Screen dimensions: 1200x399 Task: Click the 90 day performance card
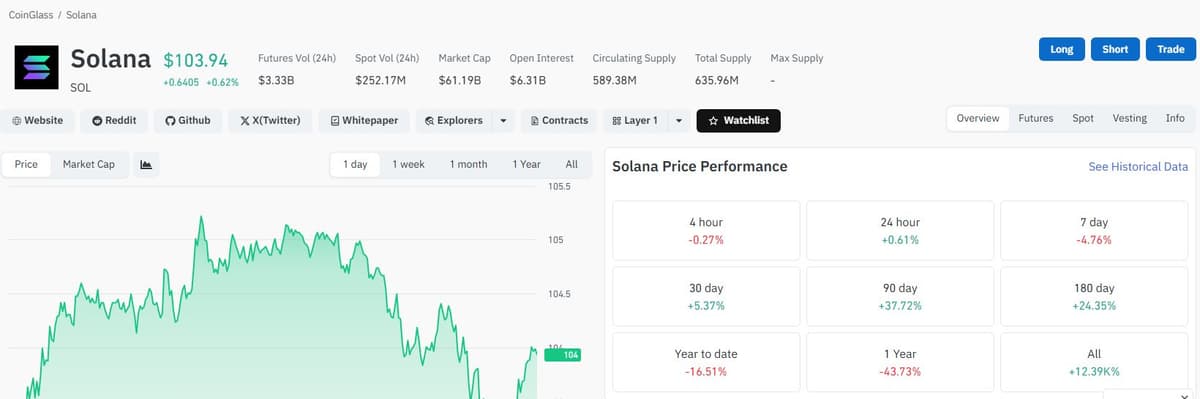point(900,296)
